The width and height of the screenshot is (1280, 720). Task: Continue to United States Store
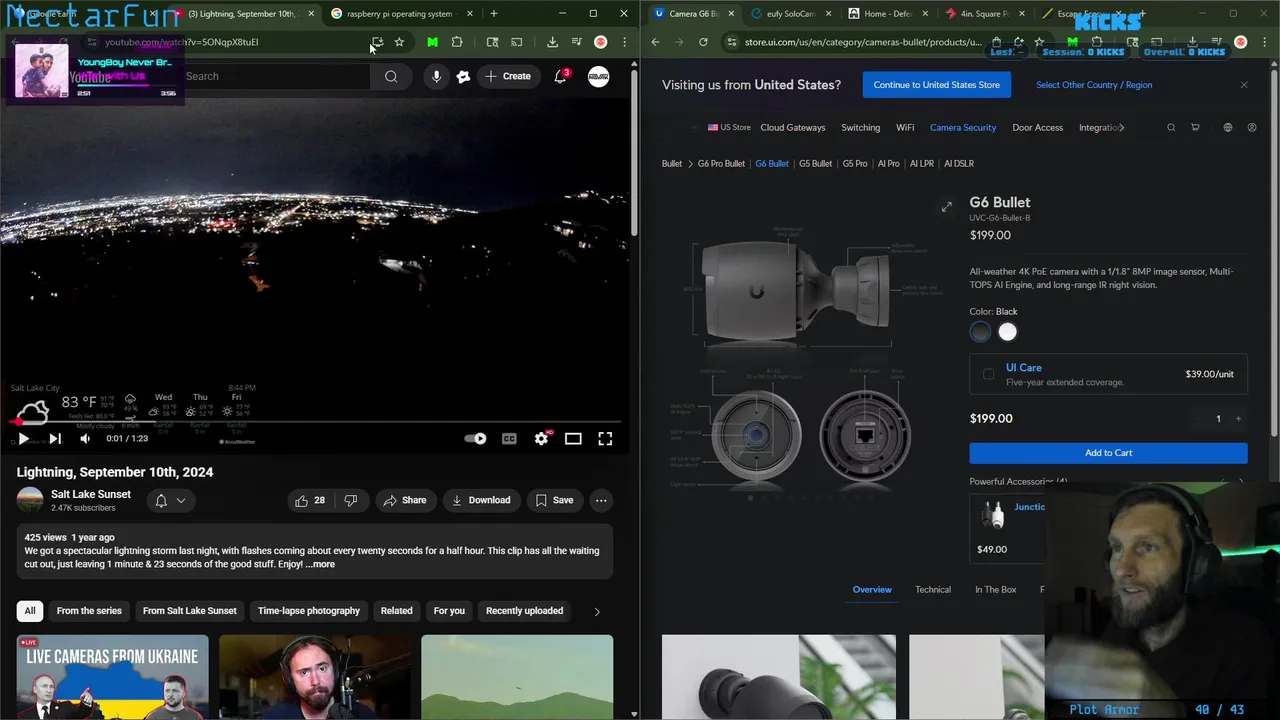(937, 85)
